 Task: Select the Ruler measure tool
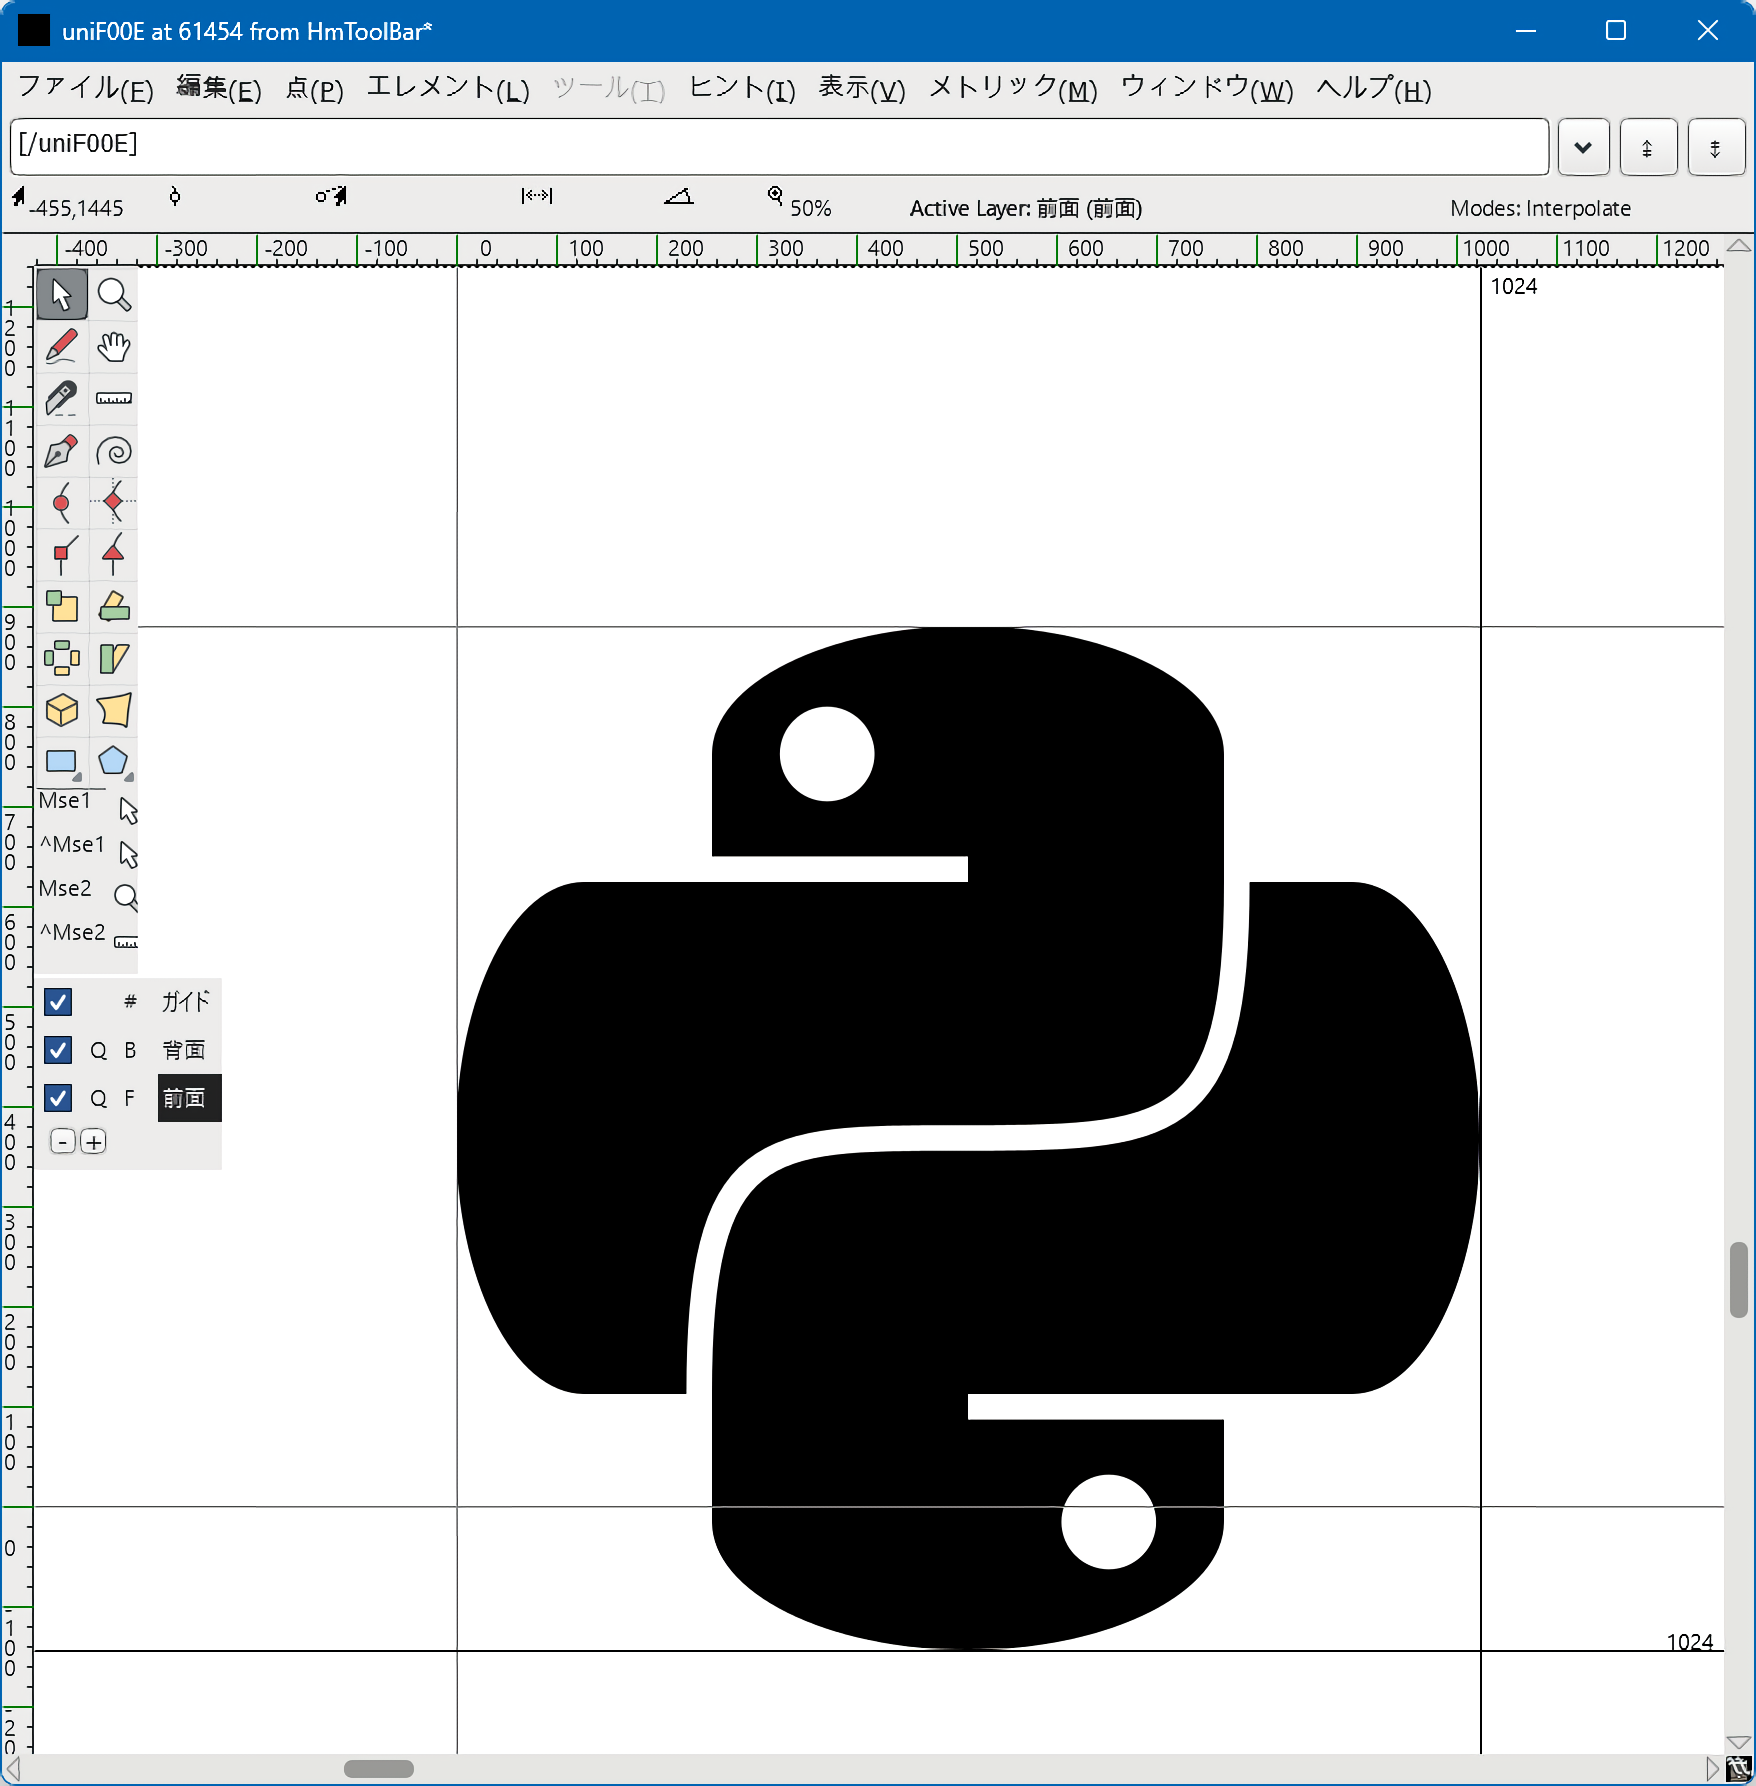[114, 399]
